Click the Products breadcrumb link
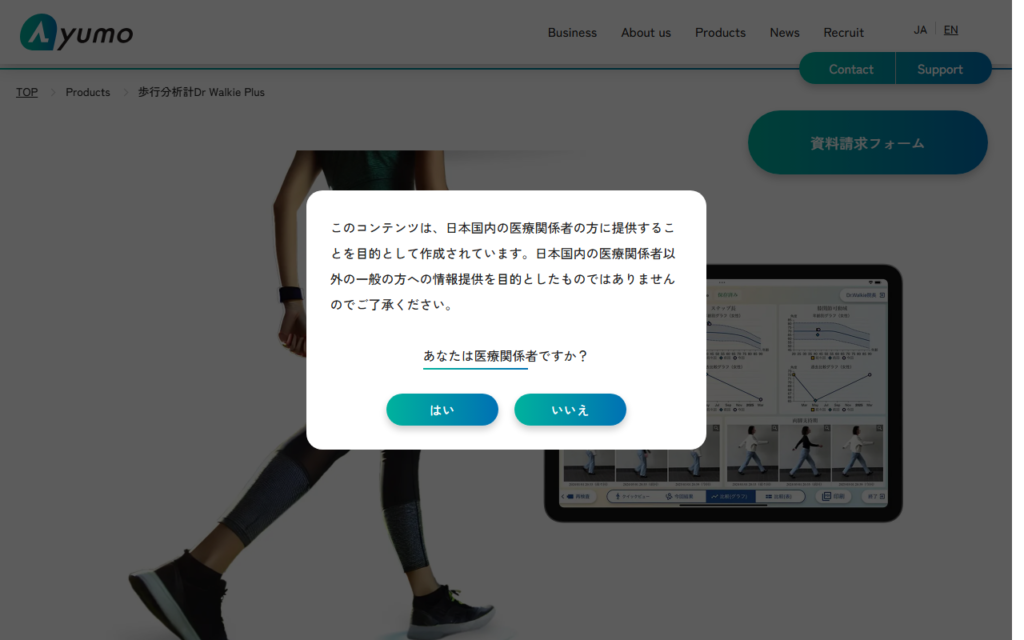Viewport: 1024px width, 640px height. pos(88,92)
